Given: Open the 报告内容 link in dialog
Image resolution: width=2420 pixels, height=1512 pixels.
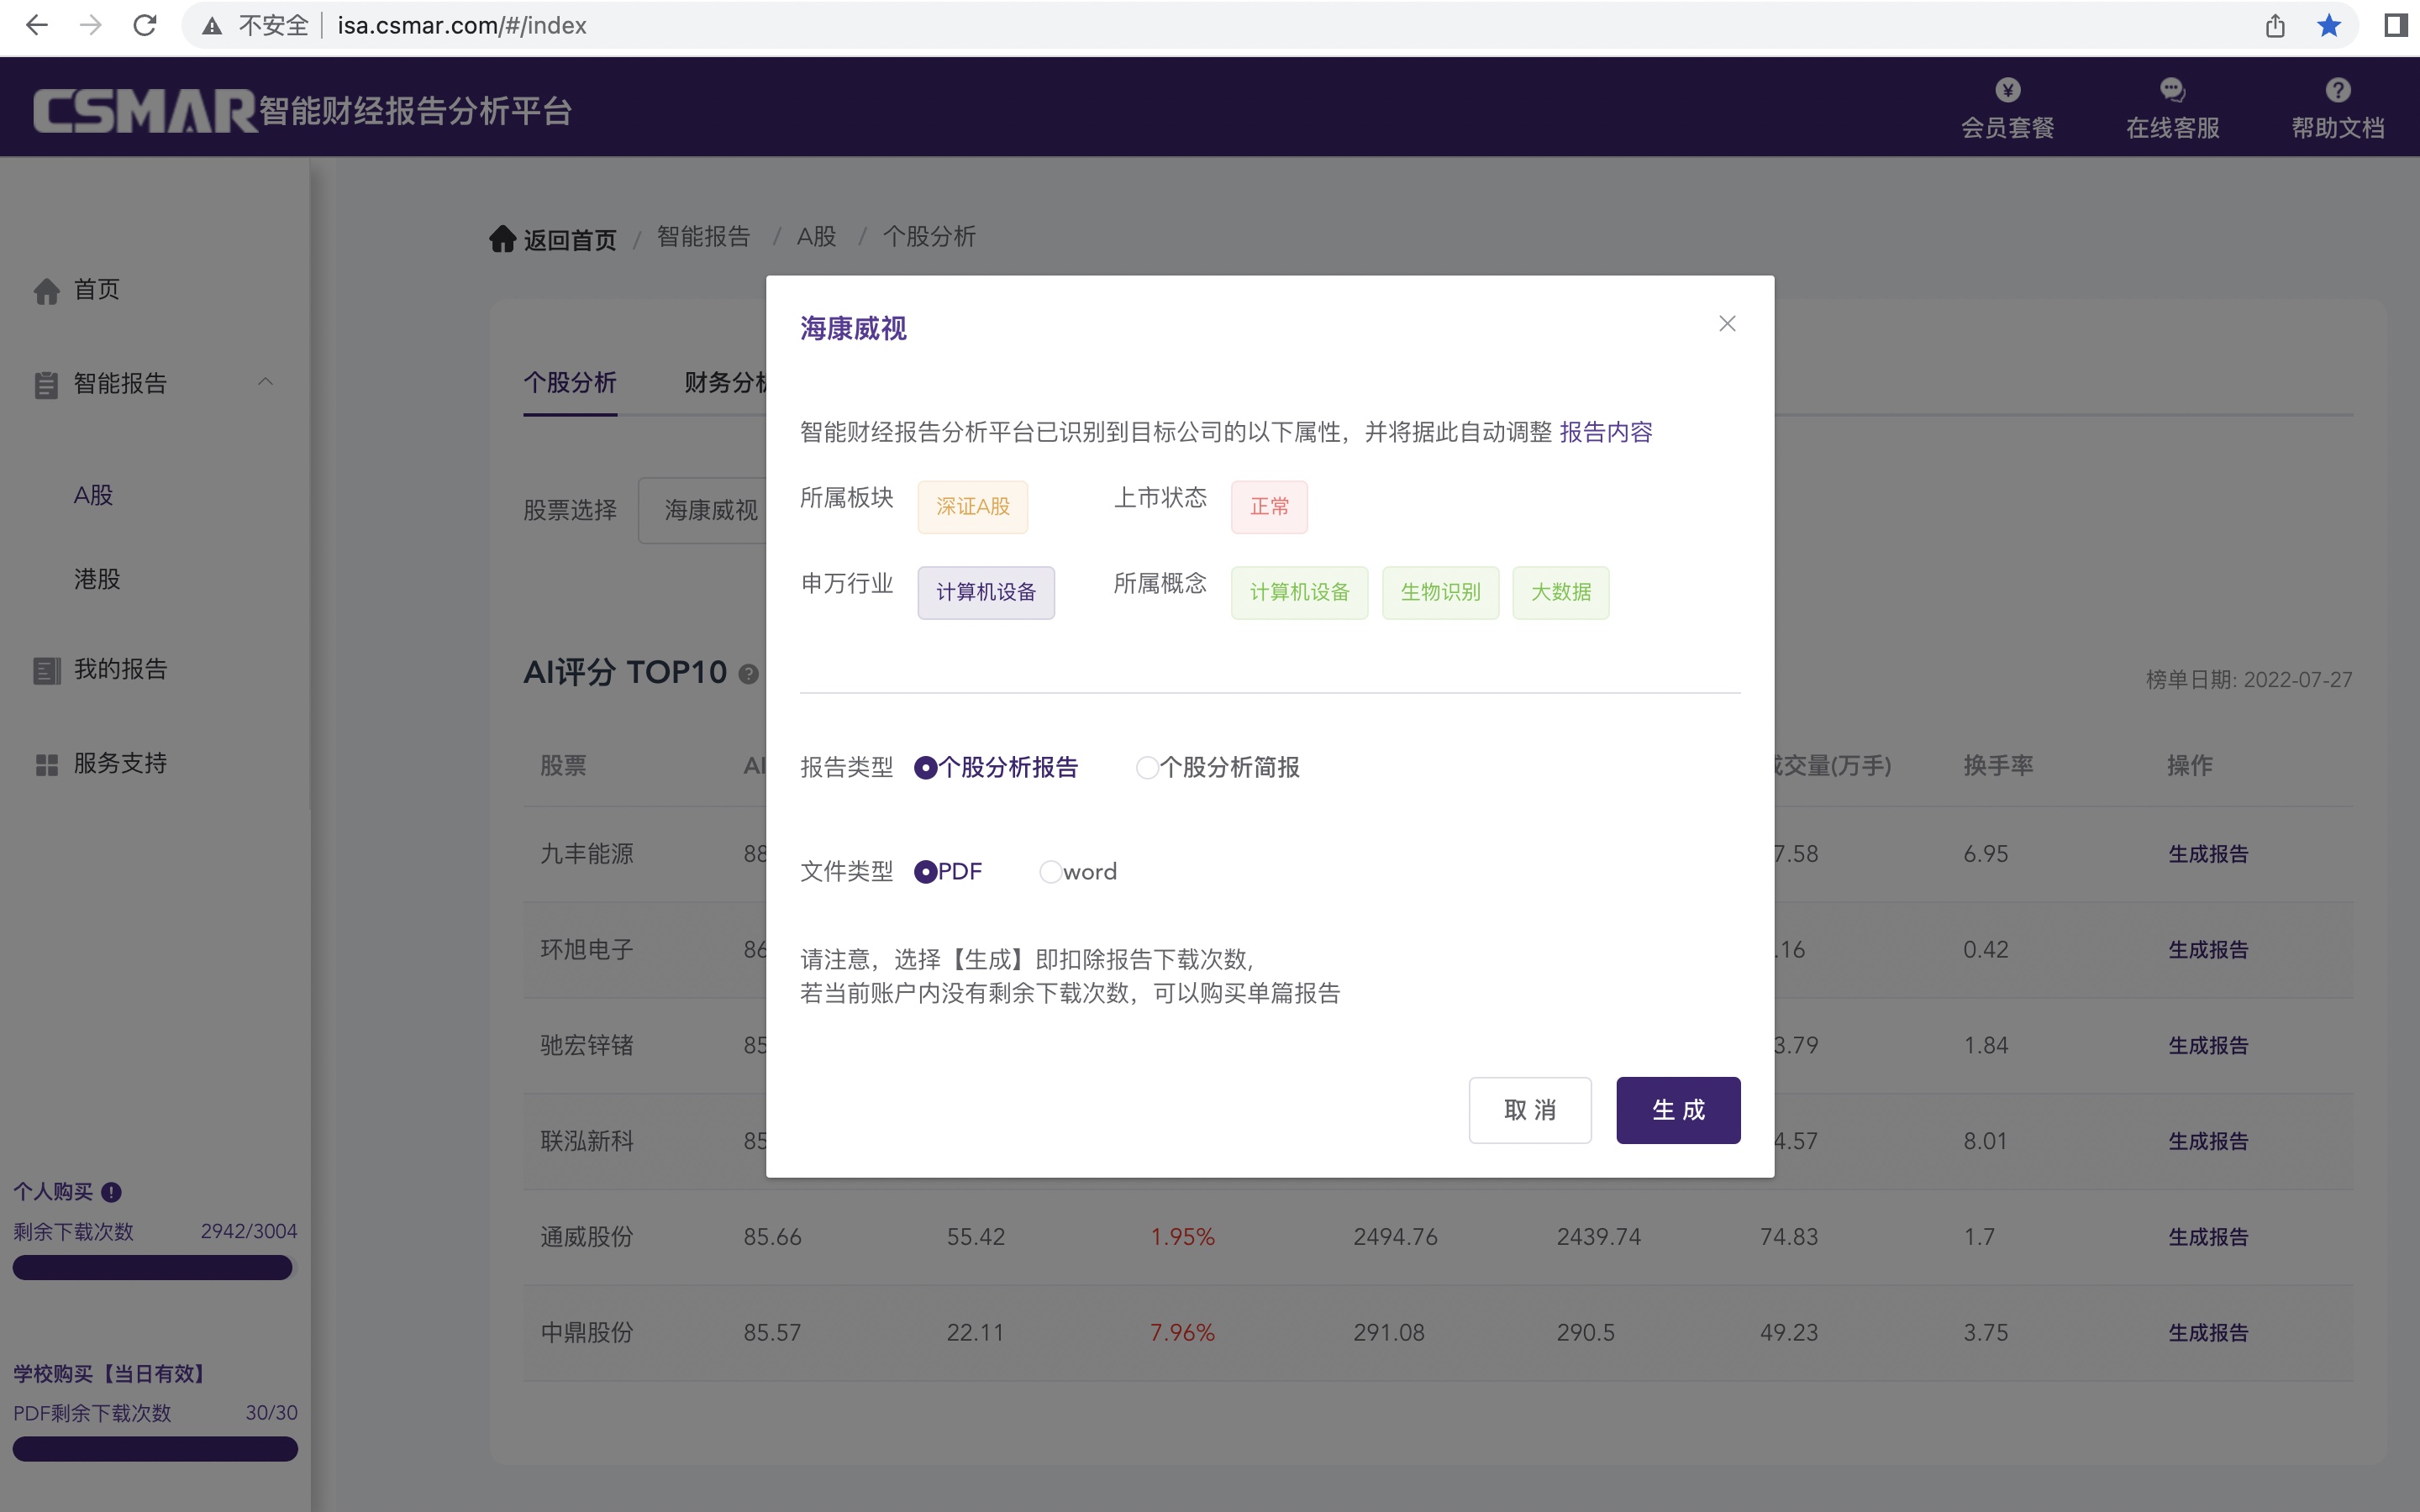Looking at the screenshot, I should (x=1606, y=432).
